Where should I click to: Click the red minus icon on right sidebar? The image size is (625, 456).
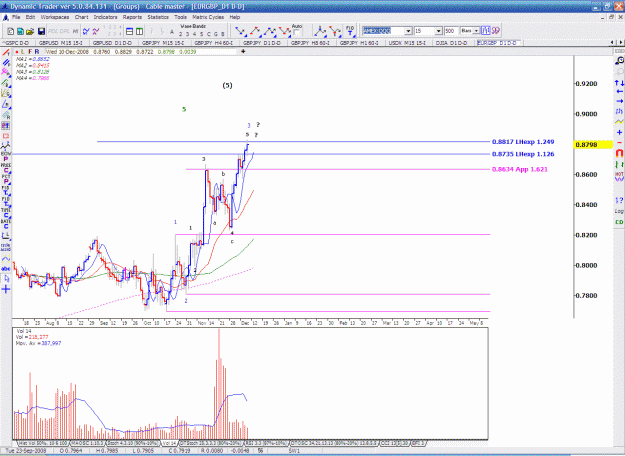click(619, 142)
